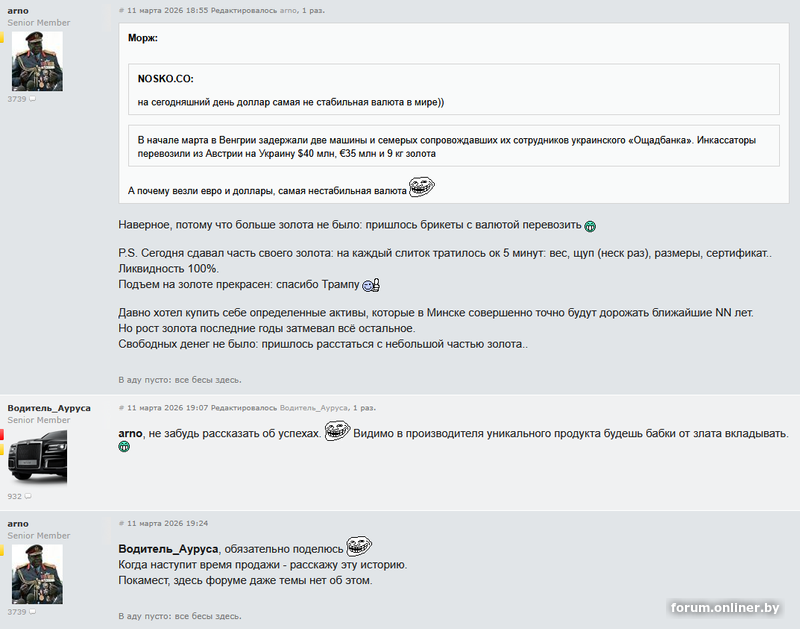Click the trollface after 'рассказать об успехах'
The width and height of the screenshot is (800, 629).
[x=337, y=431]
